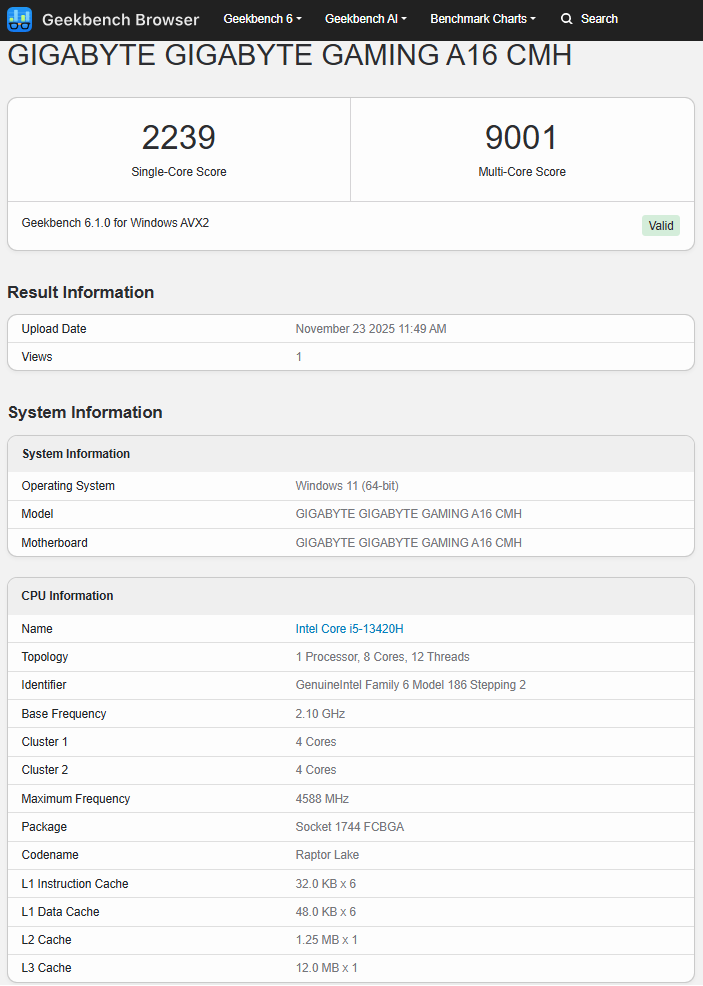Click the Views row label
The height and width of the screenshot is (986, 703).
pos(36,357)
